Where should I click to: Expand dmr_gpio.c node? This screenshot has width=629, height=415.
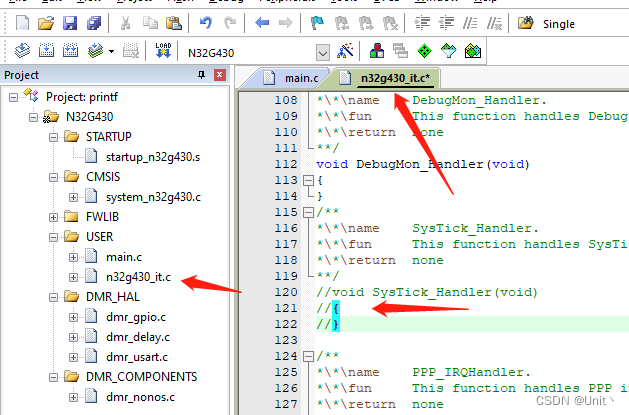(x=73, y=317)
